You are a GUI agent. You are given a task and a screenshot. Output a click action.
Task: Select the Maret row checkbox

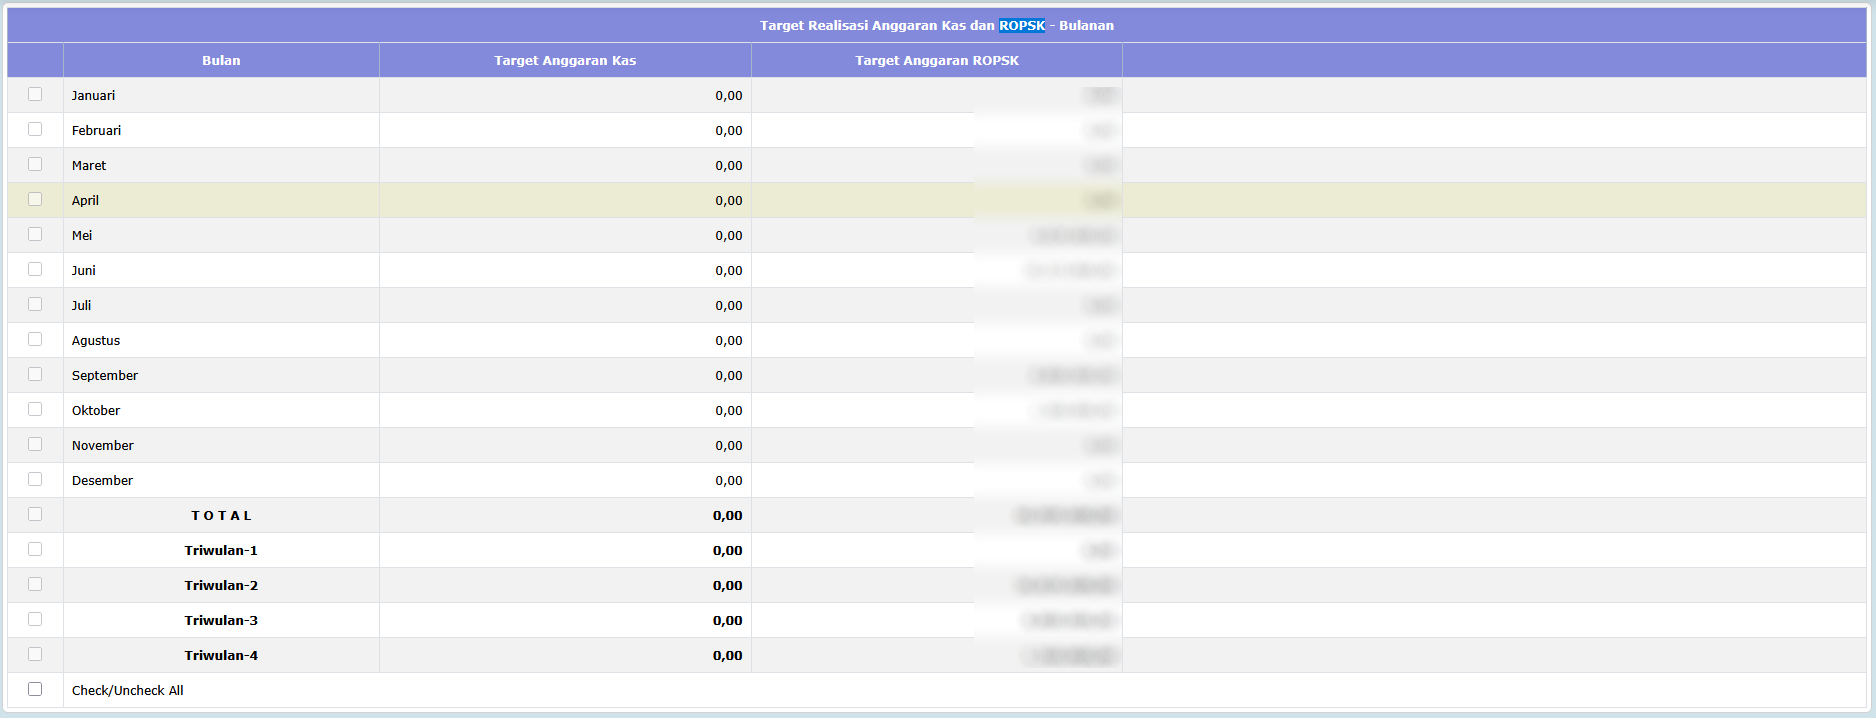click(35, 164)
